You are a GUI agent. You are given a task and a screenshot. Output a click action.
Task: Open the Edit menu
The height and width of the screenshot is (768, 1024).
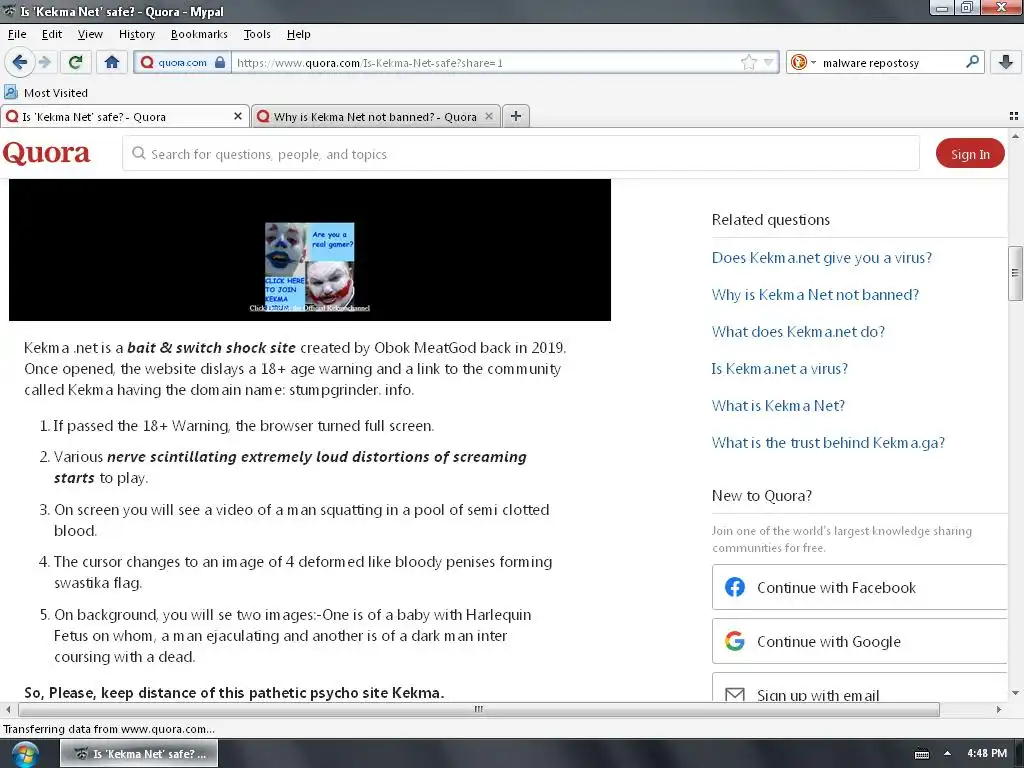coord(52,34)
